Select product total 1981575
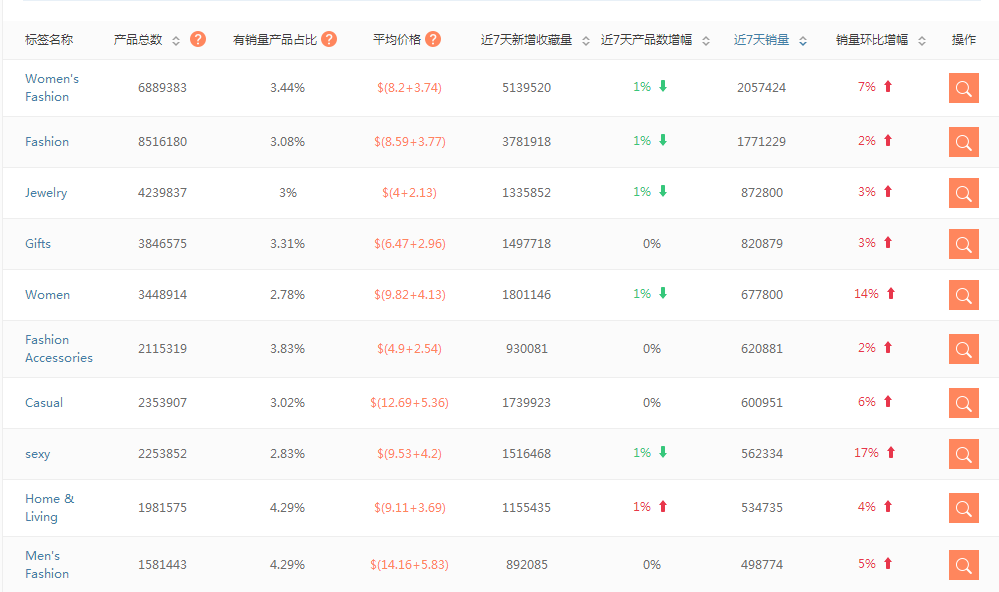The image size is (999, 592). point(162,508)
